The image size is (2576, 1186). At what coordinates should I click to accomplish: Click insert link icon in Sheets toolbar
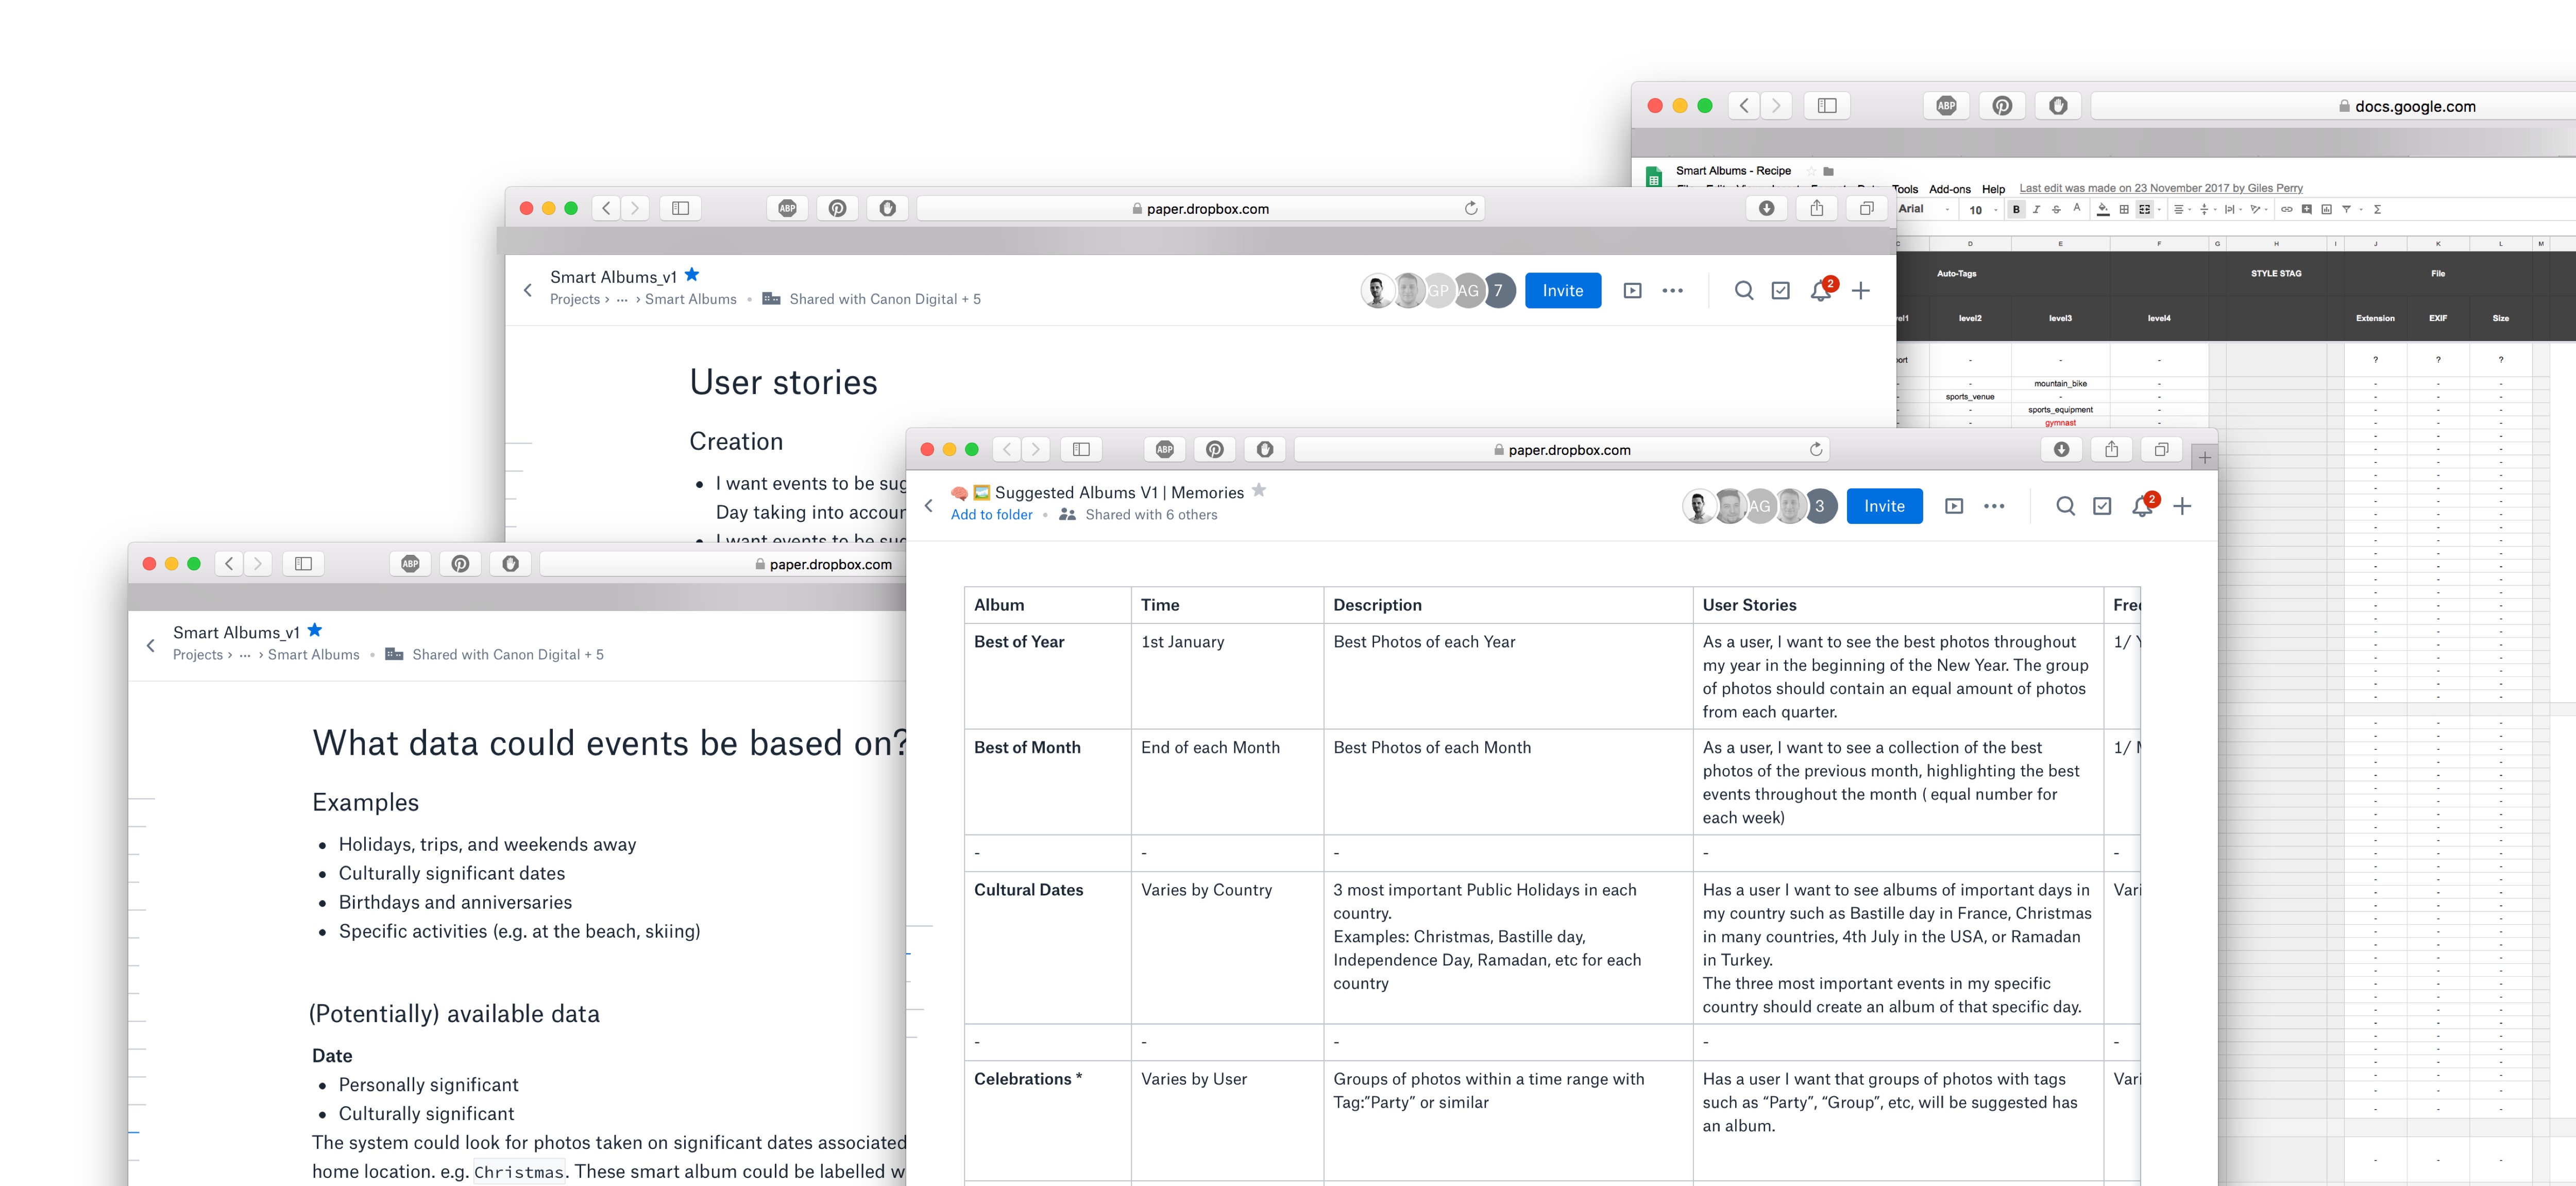point(2287,209)
